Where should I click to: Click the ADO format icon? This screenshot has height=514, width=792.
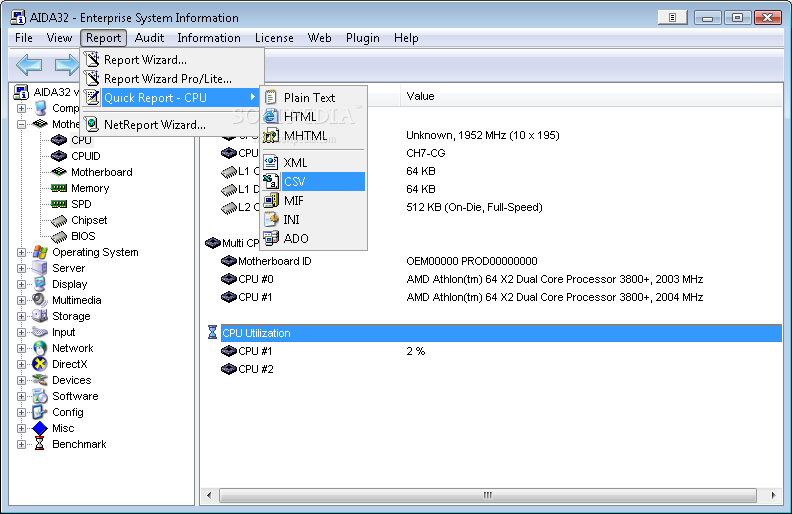271,238
